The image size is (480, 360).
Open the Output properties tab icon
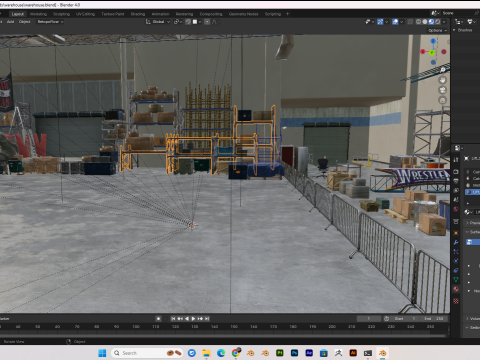(456, 181)
